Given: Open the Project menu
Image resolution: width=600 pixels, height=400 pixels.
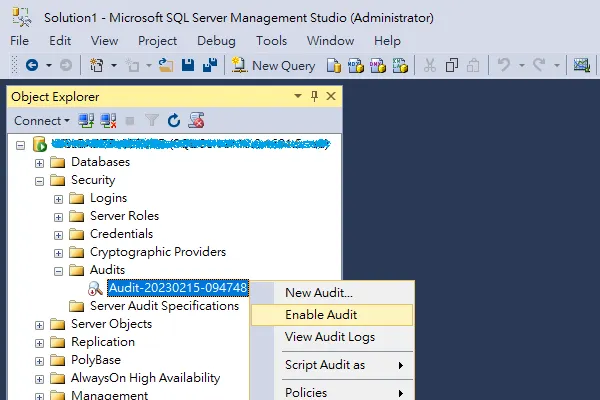Looking at the screenshot, I should coord(157,41).
